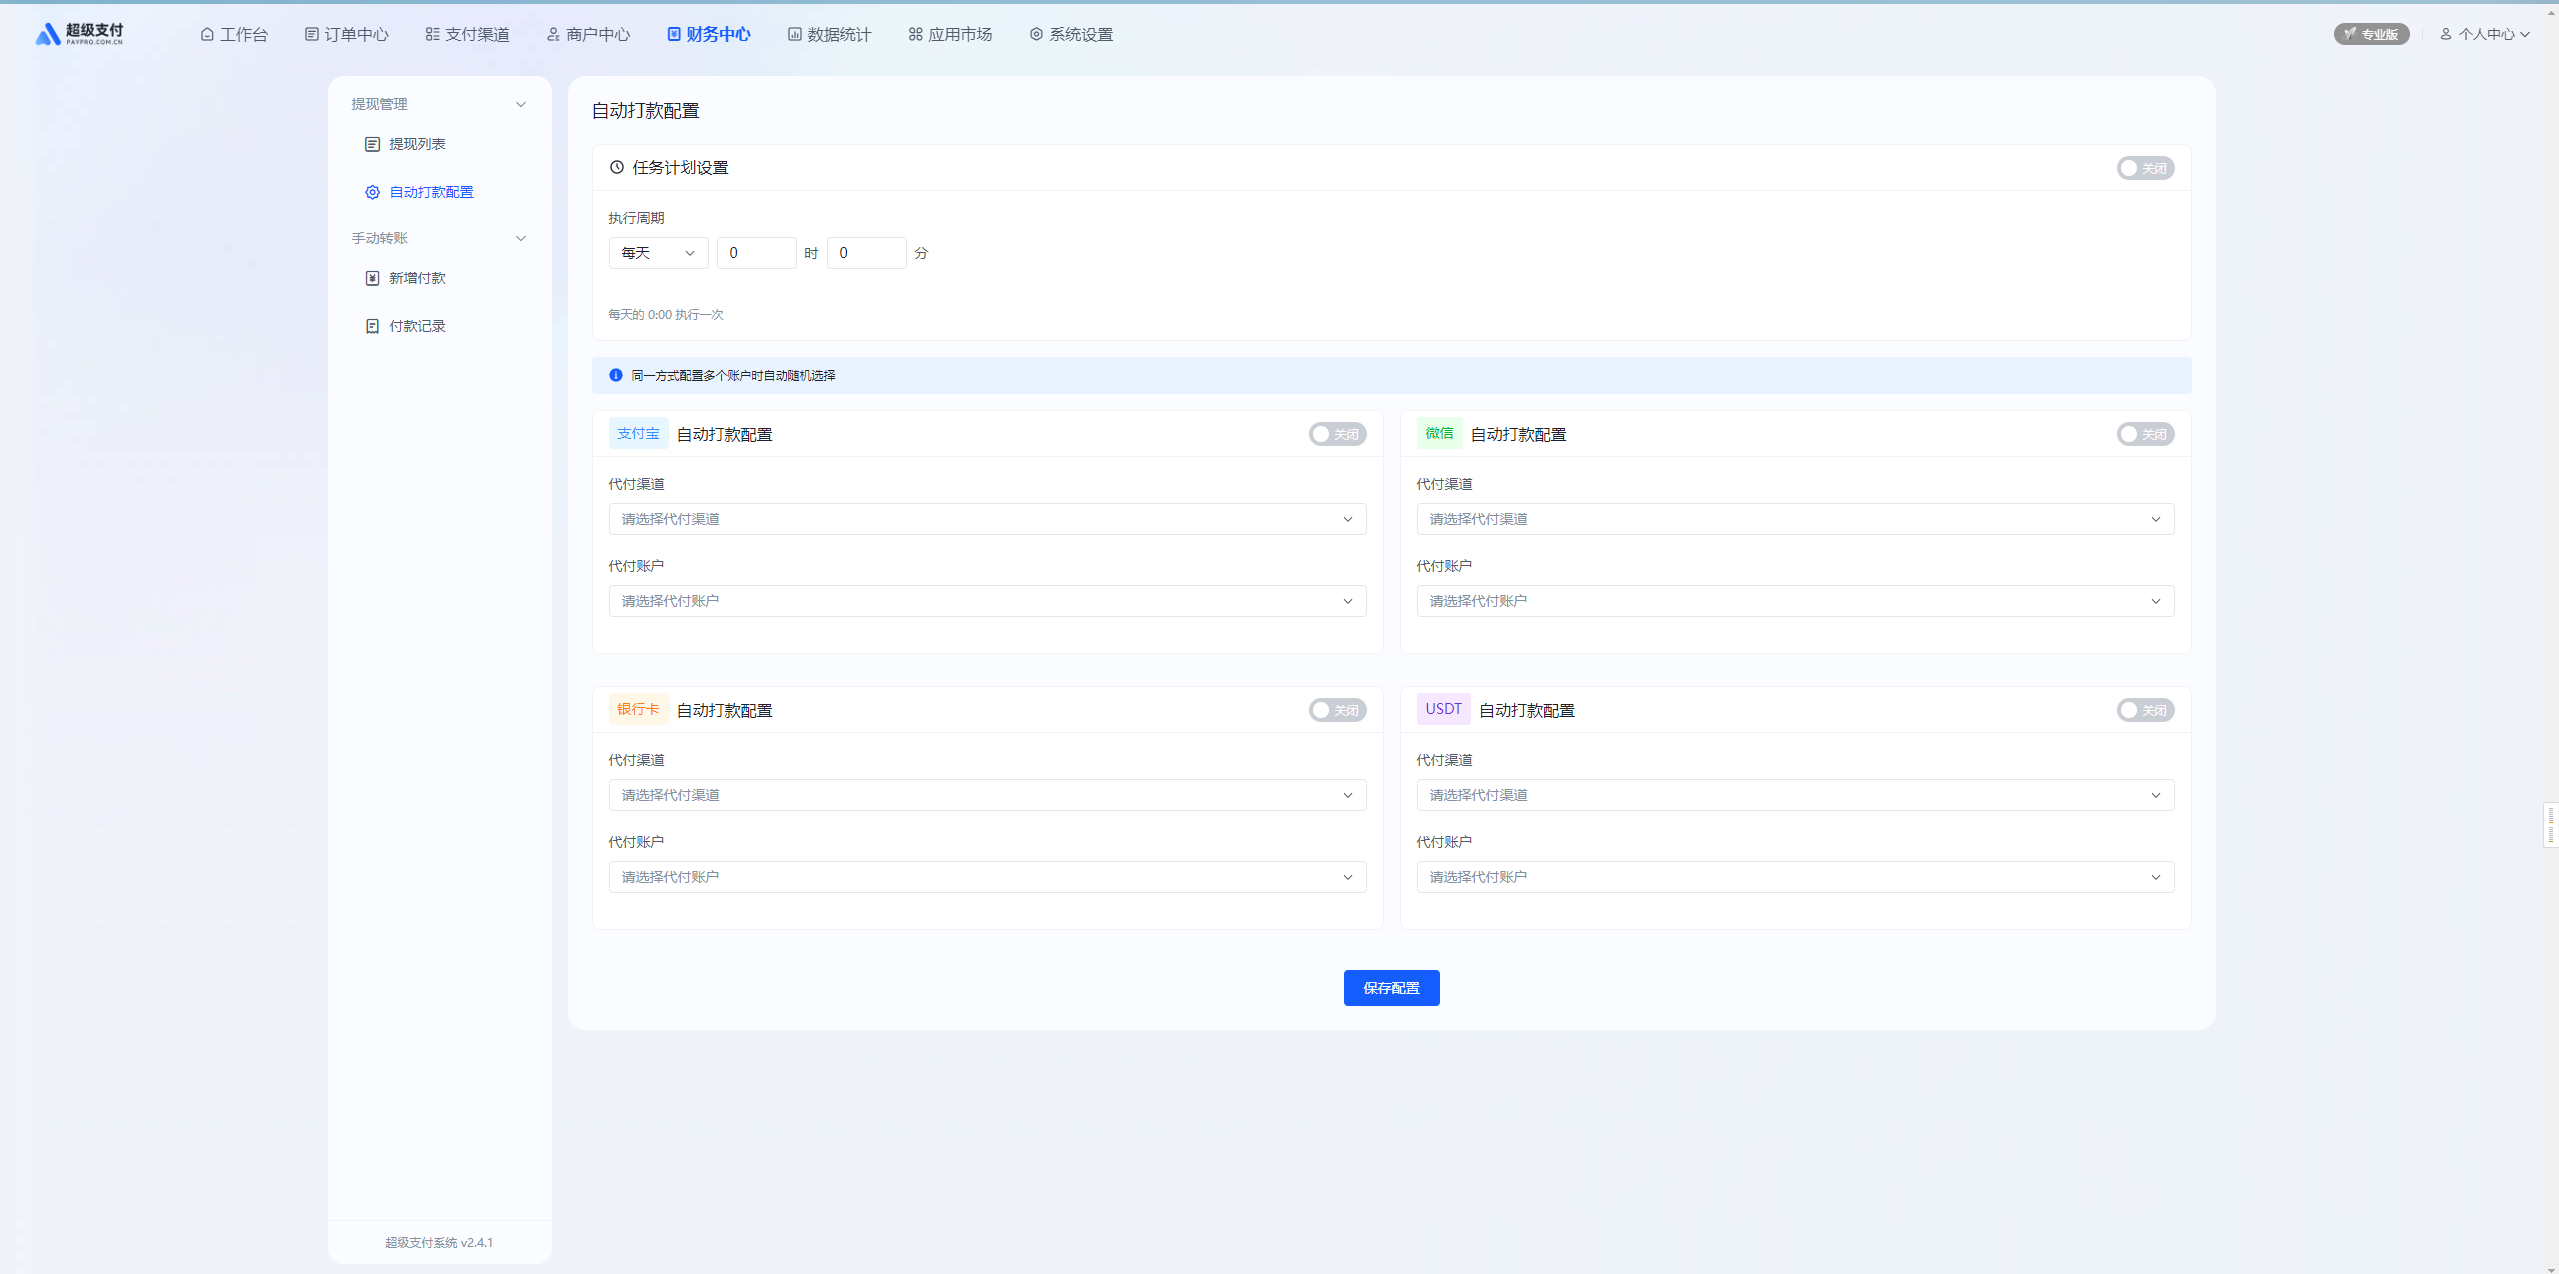
Task: Open the 每天 execution period dropdown
Action: [x=658, y=253]
